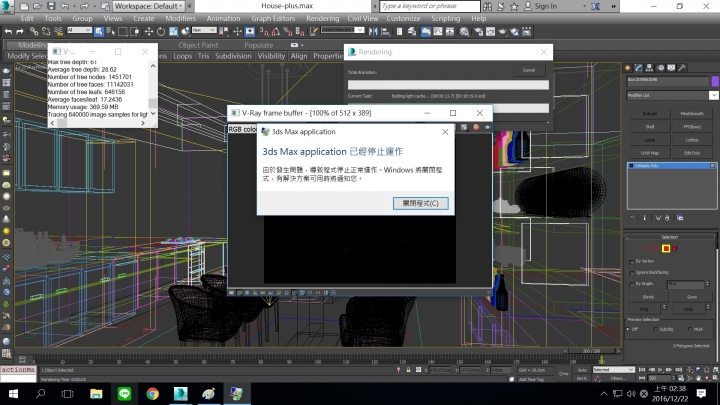
Task: Open the Sign In dropdown arrow
Action: (584, 6)
